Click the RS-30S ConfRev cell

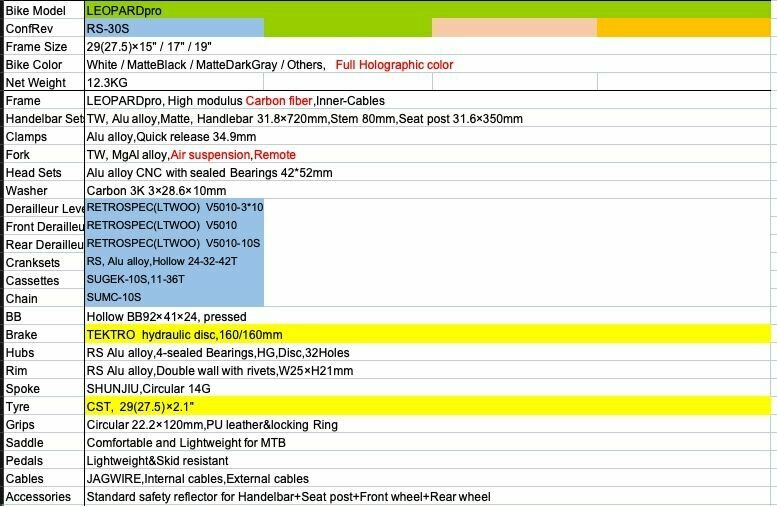tap(174, 28)
